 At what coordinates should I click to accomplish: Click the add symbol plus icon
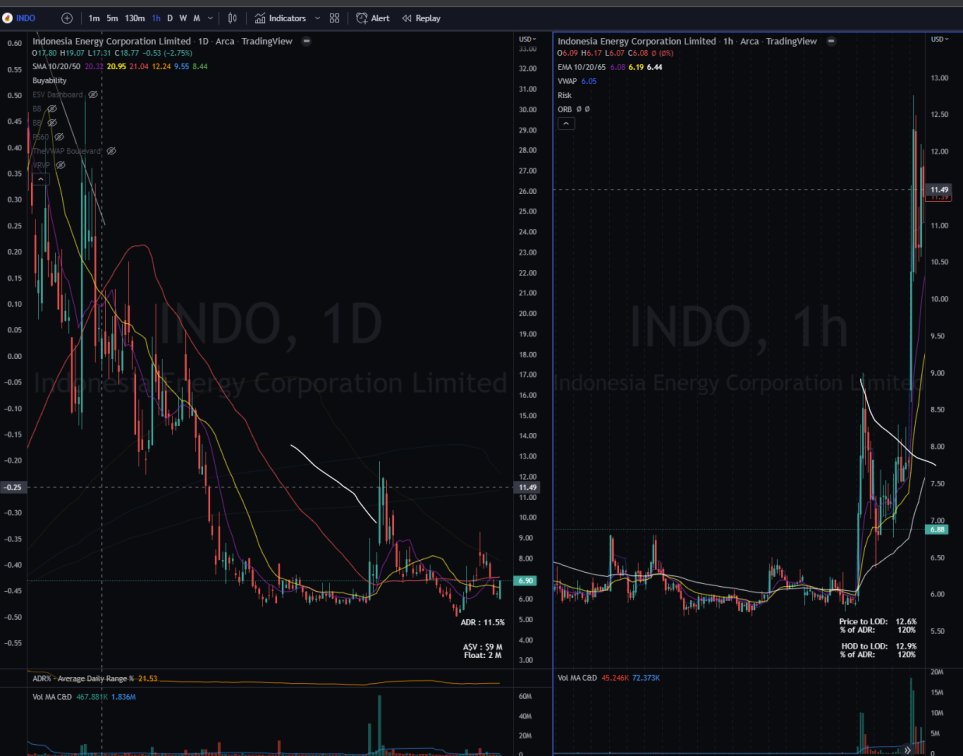coord(67,18)
